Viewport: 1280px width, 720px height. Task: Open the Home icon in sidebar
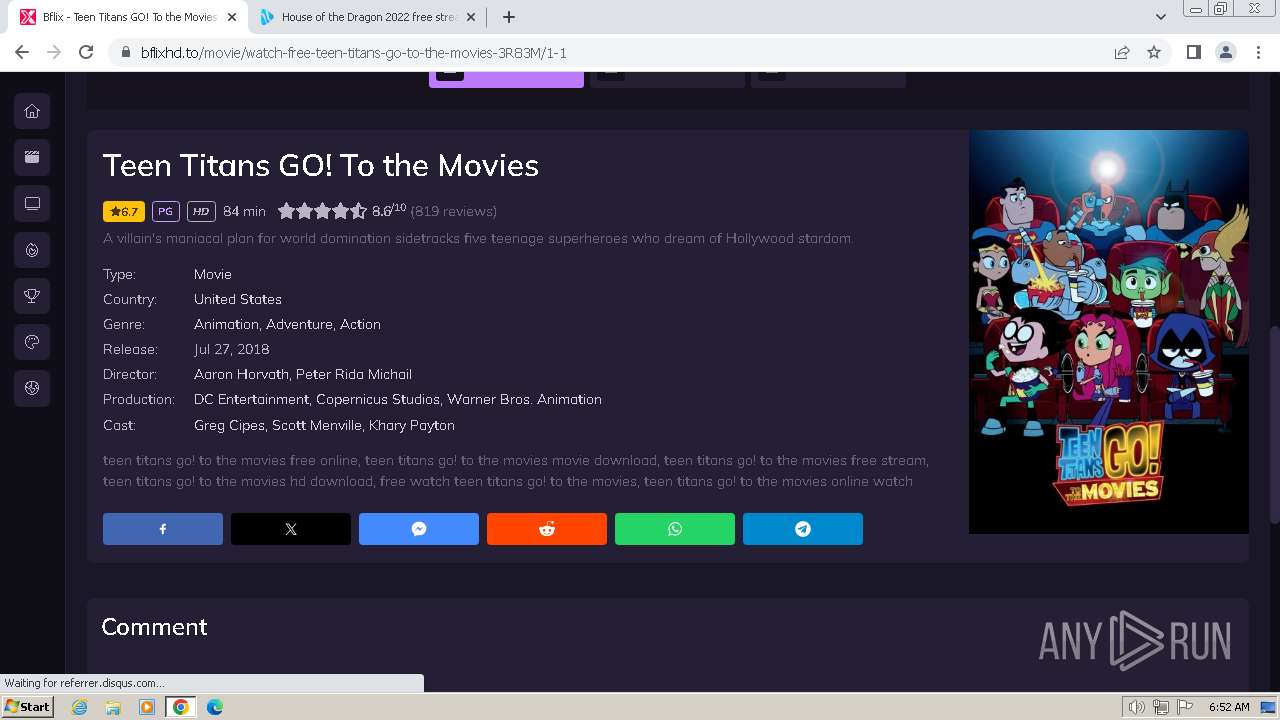click(32, 111)
